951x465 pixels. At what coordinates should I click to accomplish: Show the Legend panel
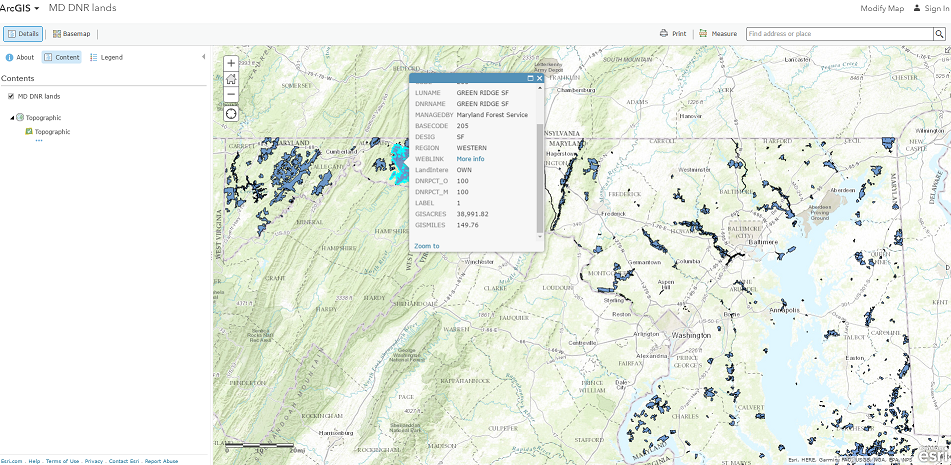[106, 58]
